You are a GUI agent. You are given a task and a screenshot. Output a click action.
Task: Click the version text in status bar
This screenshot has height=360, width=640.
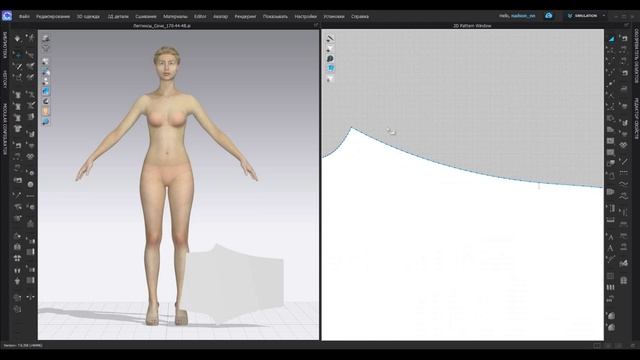coord(23,345)
